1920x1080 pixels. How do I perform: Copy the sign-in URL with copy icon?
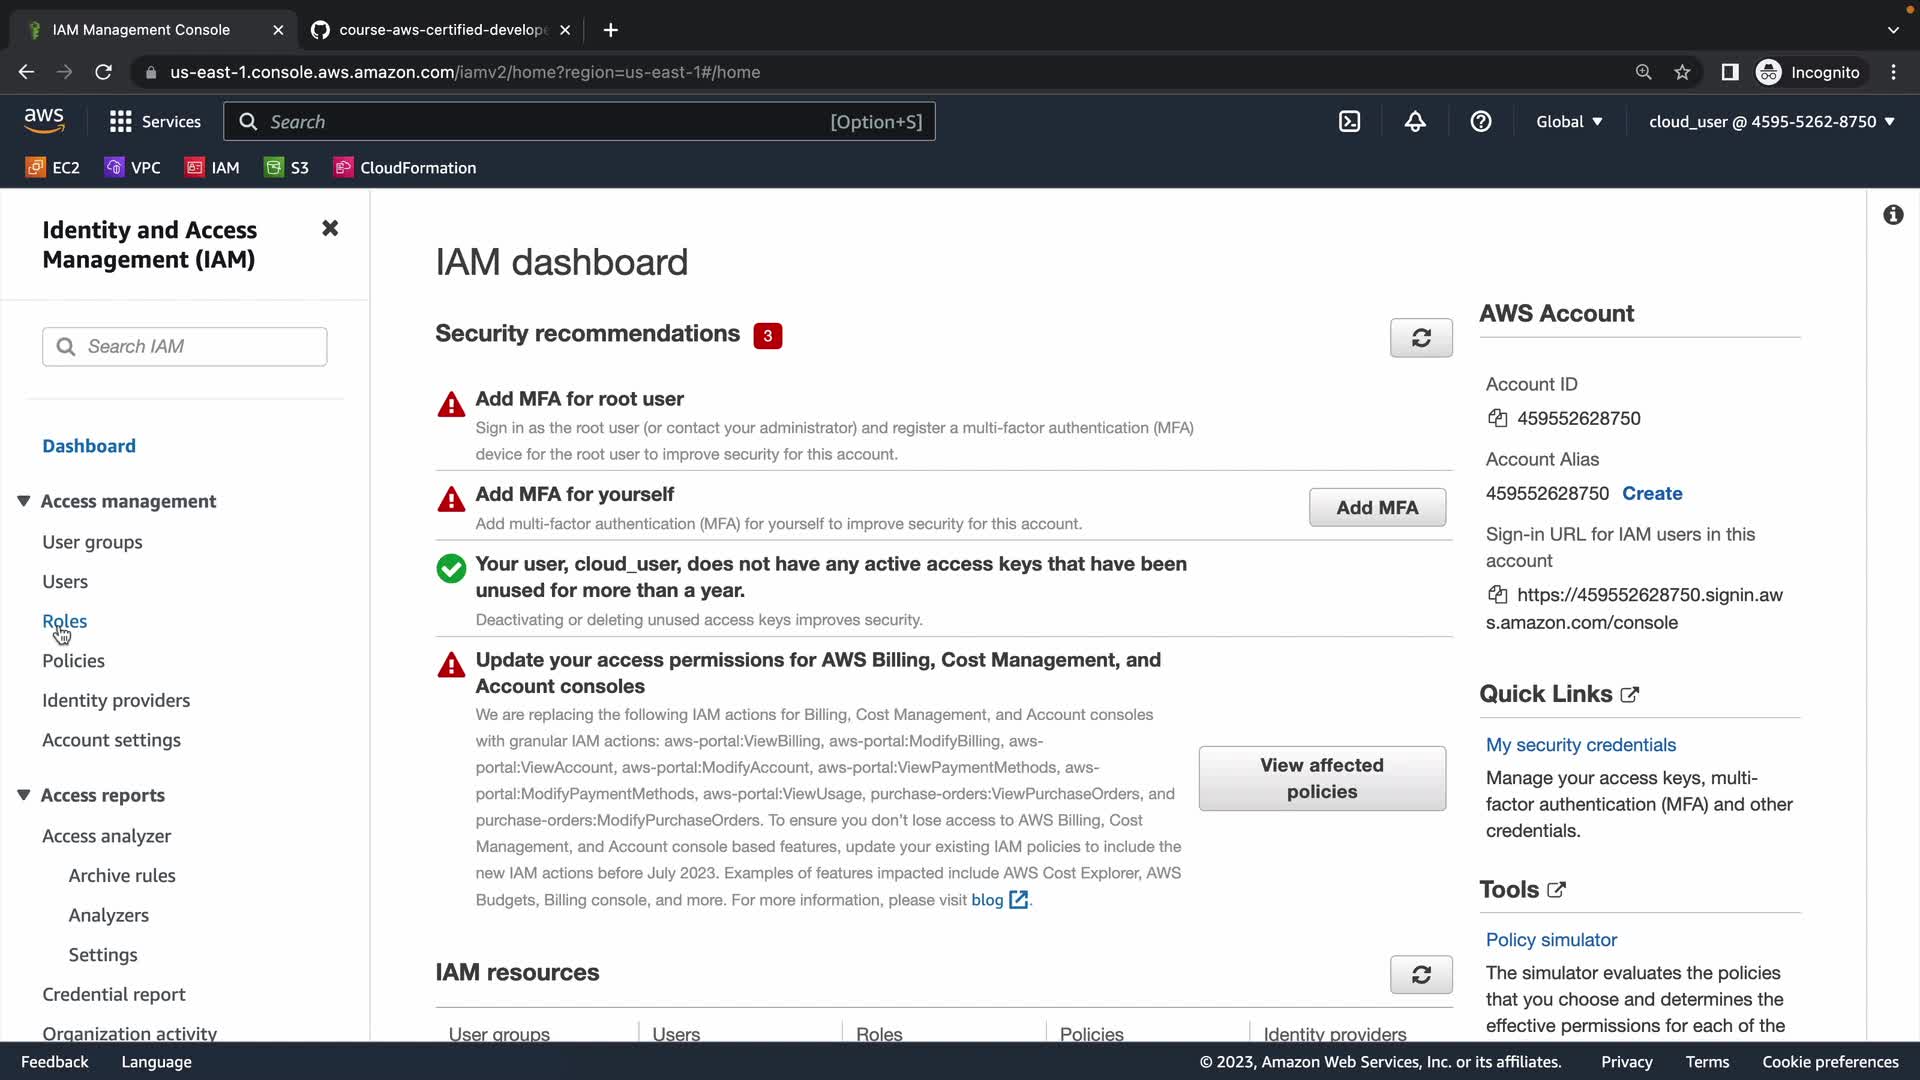1497,595
